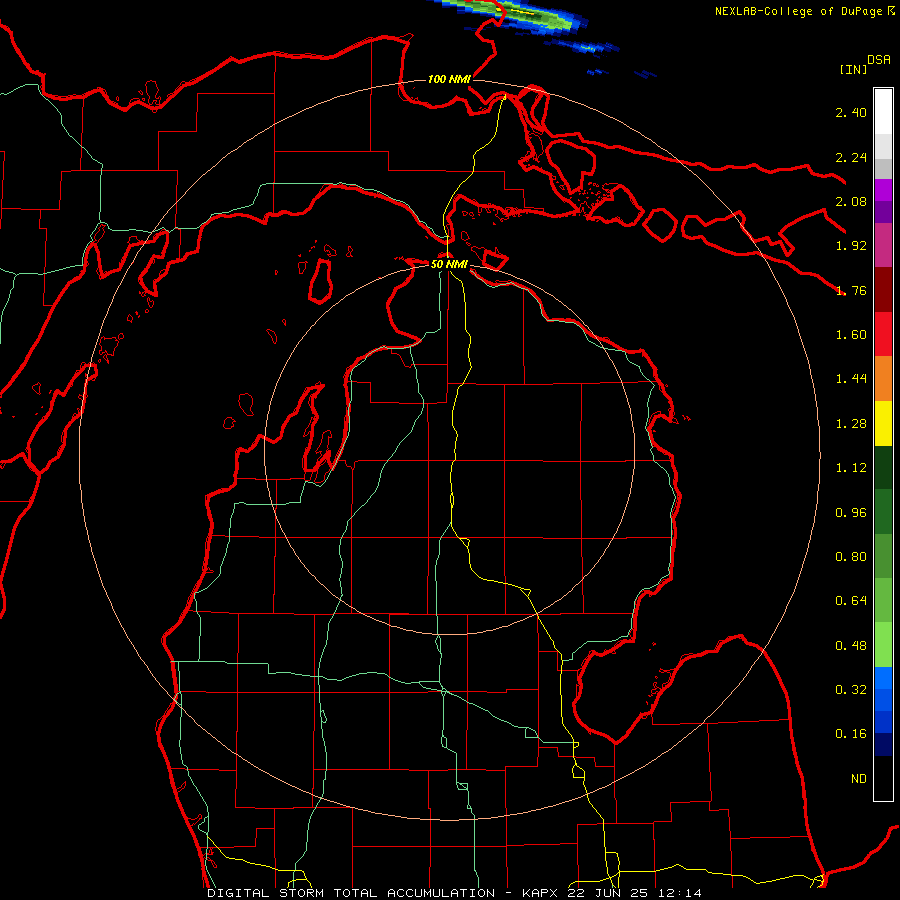Pick the black ND swatch in the legend
The image size is (900, 900).
click(x=883, y=778)
